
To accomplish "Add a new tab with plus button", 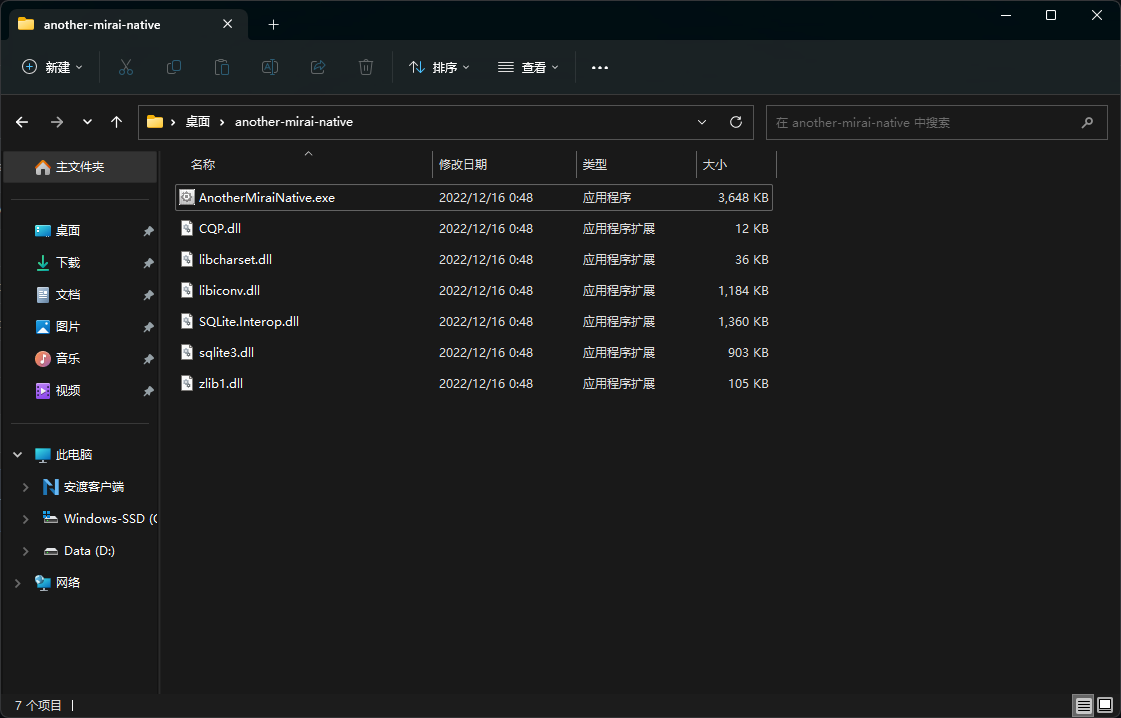I will click(273, 24).
